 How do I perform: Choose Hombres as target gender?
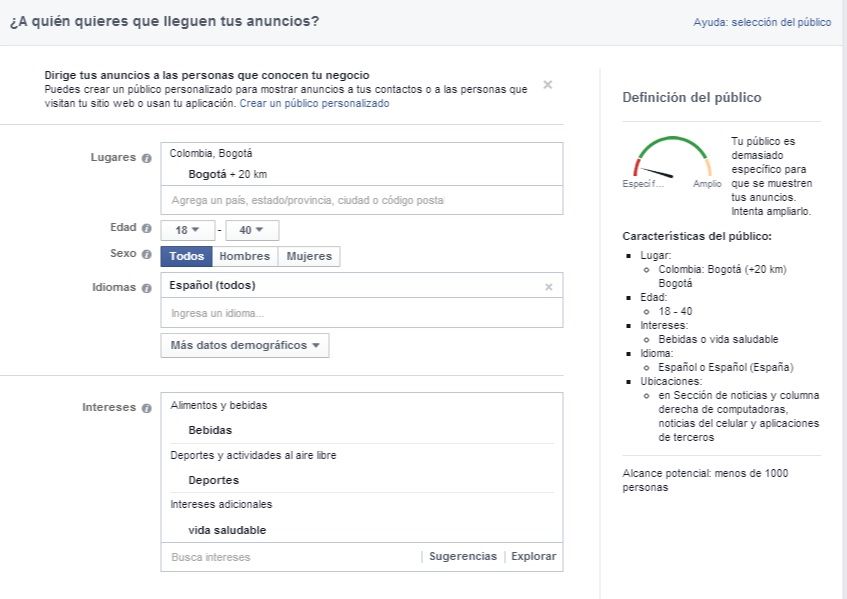[x=244, y=256]
